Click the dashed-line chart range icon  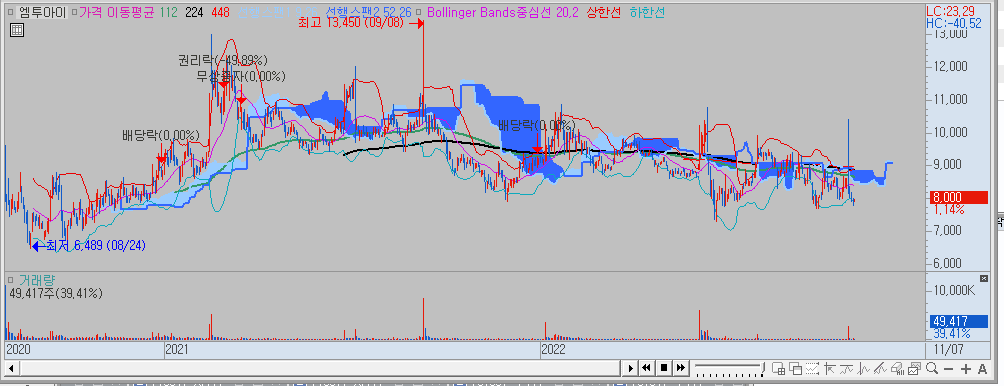pos(812,368)
